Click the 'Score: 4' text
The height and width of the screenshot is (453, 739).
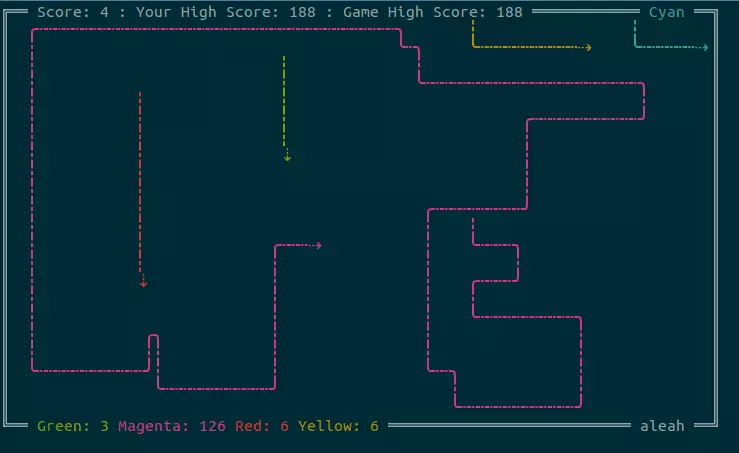73,12
